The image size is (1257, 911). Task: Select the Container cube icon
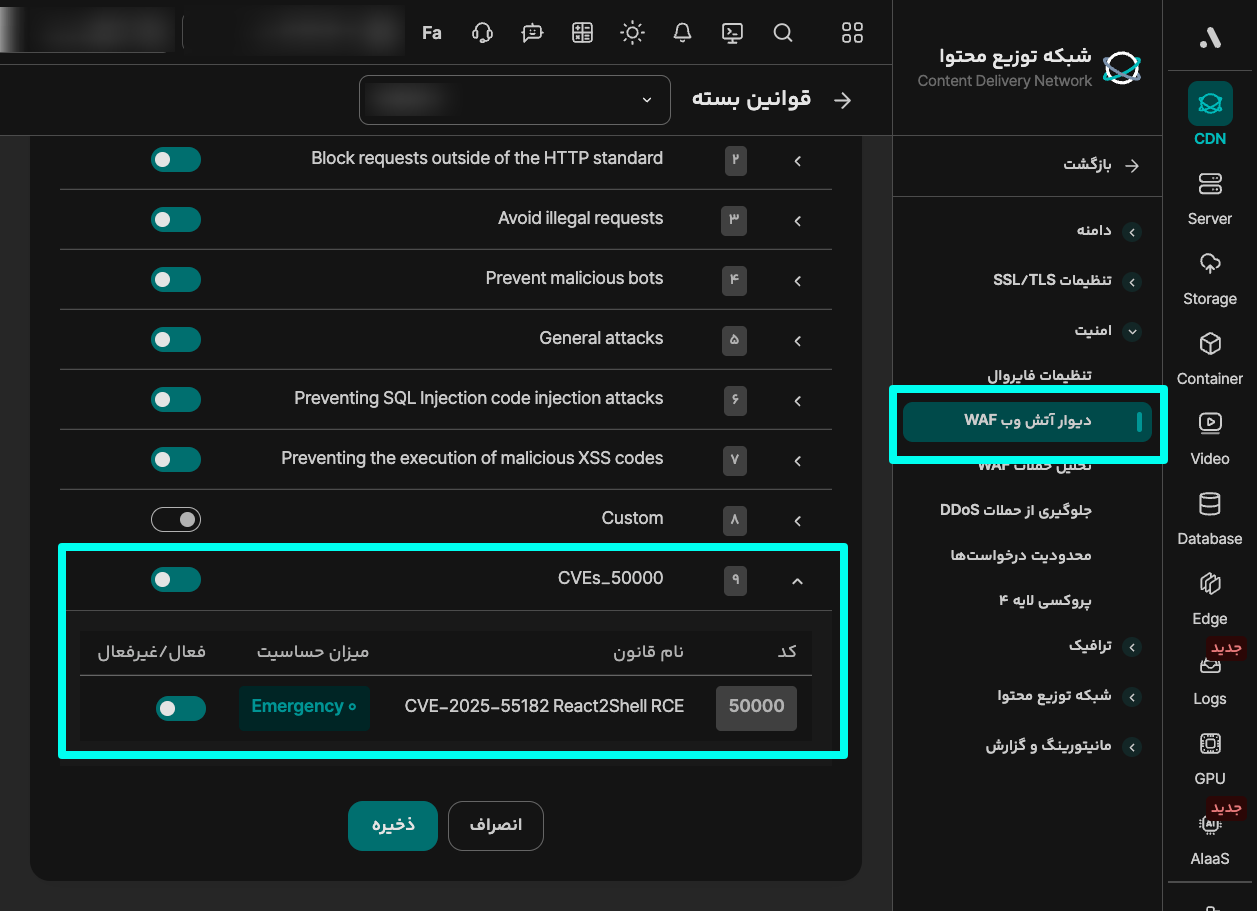click(x=1209, y=345)
